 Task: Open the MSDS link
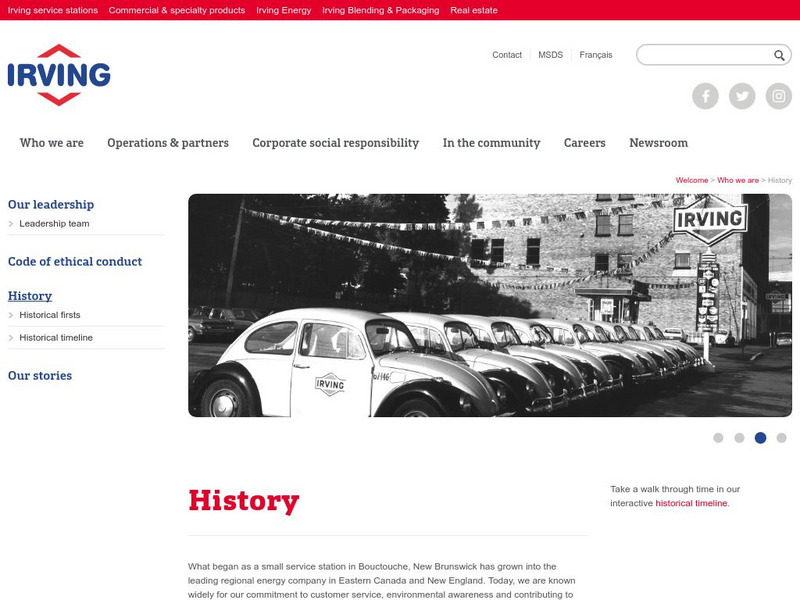[551, 55]
